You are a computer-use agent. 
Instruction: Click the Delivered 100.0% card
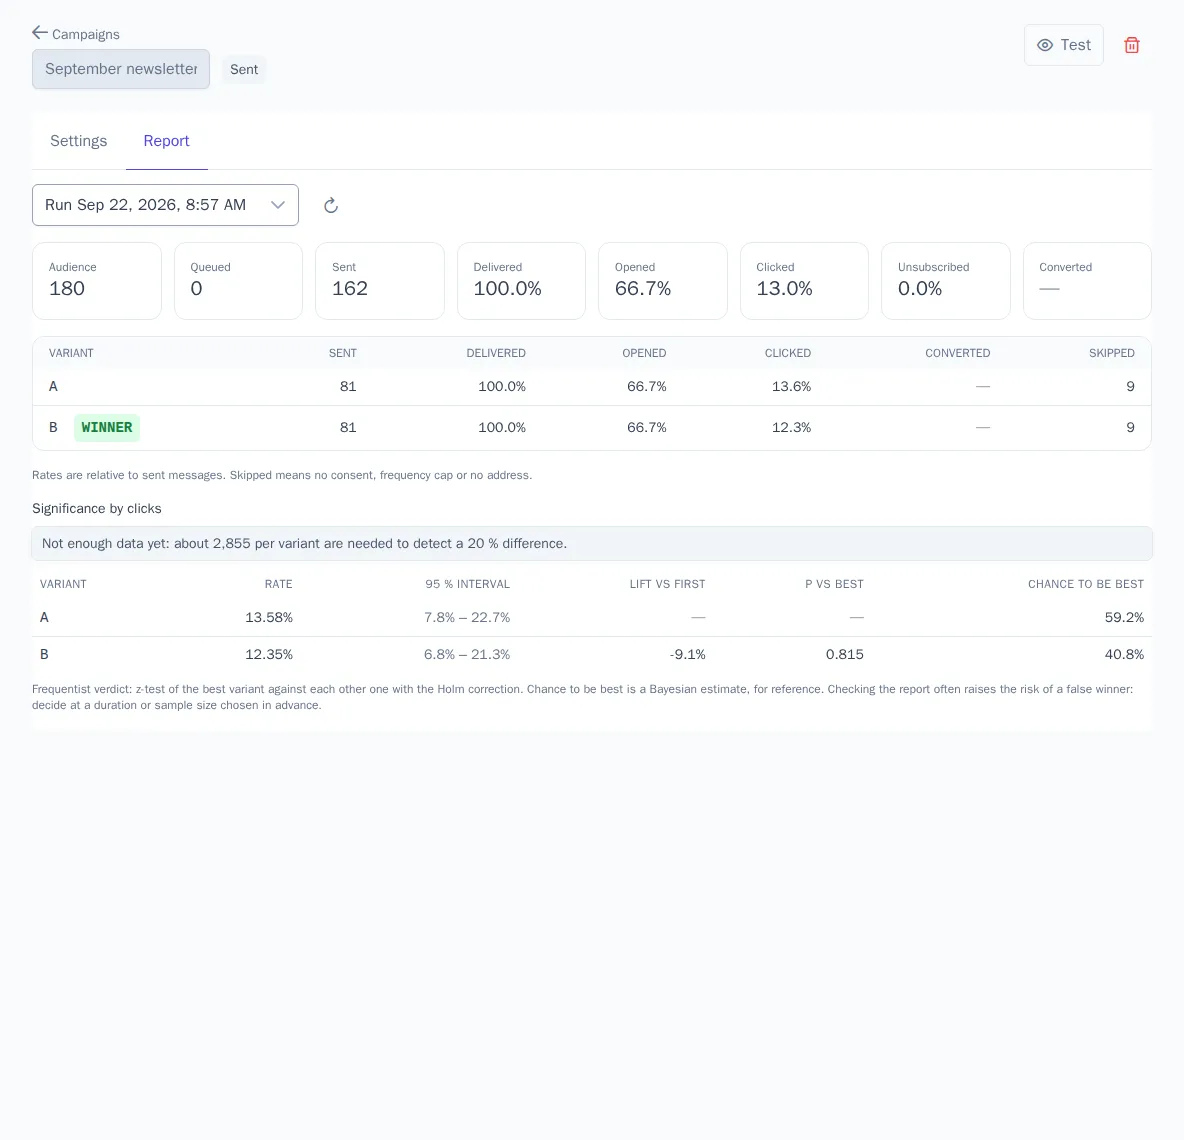click(x=521, y=281)
